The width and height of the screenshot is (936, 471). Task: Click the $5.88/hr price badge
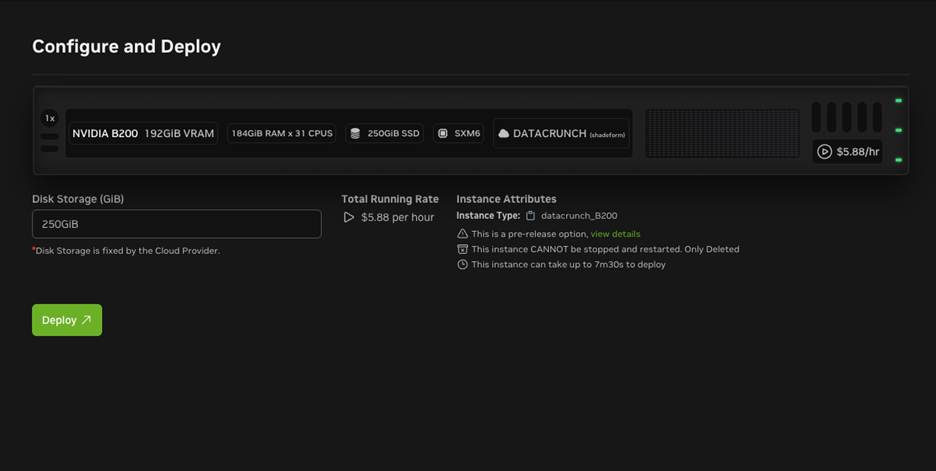(x=848, y=152)
